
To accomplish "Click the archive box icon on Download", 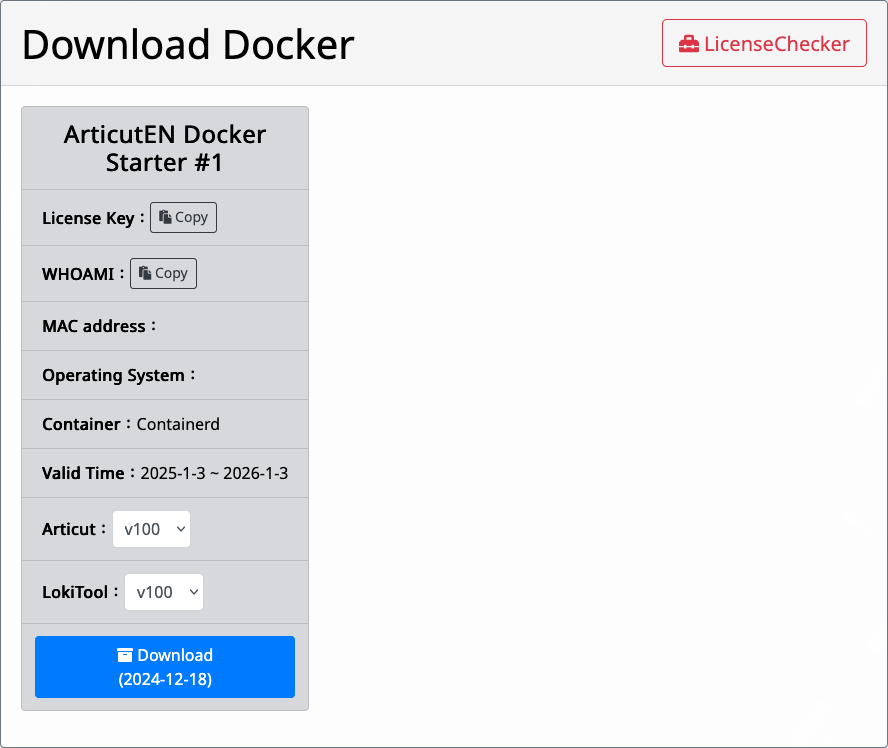I will (125, 655).
